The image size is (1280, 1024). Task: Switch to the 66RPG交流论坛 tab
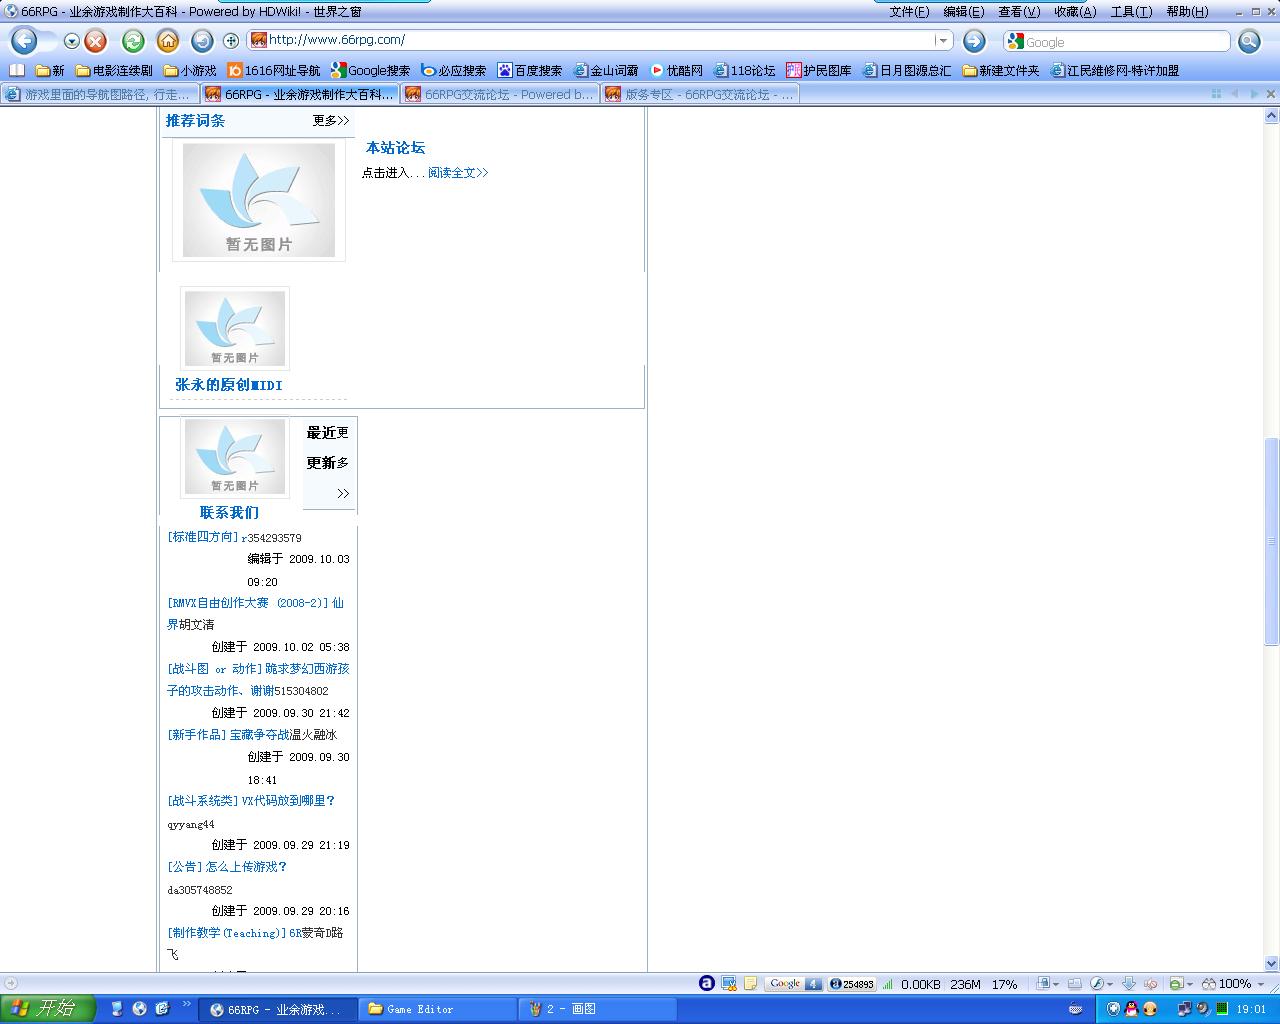[x=499, y=94]
